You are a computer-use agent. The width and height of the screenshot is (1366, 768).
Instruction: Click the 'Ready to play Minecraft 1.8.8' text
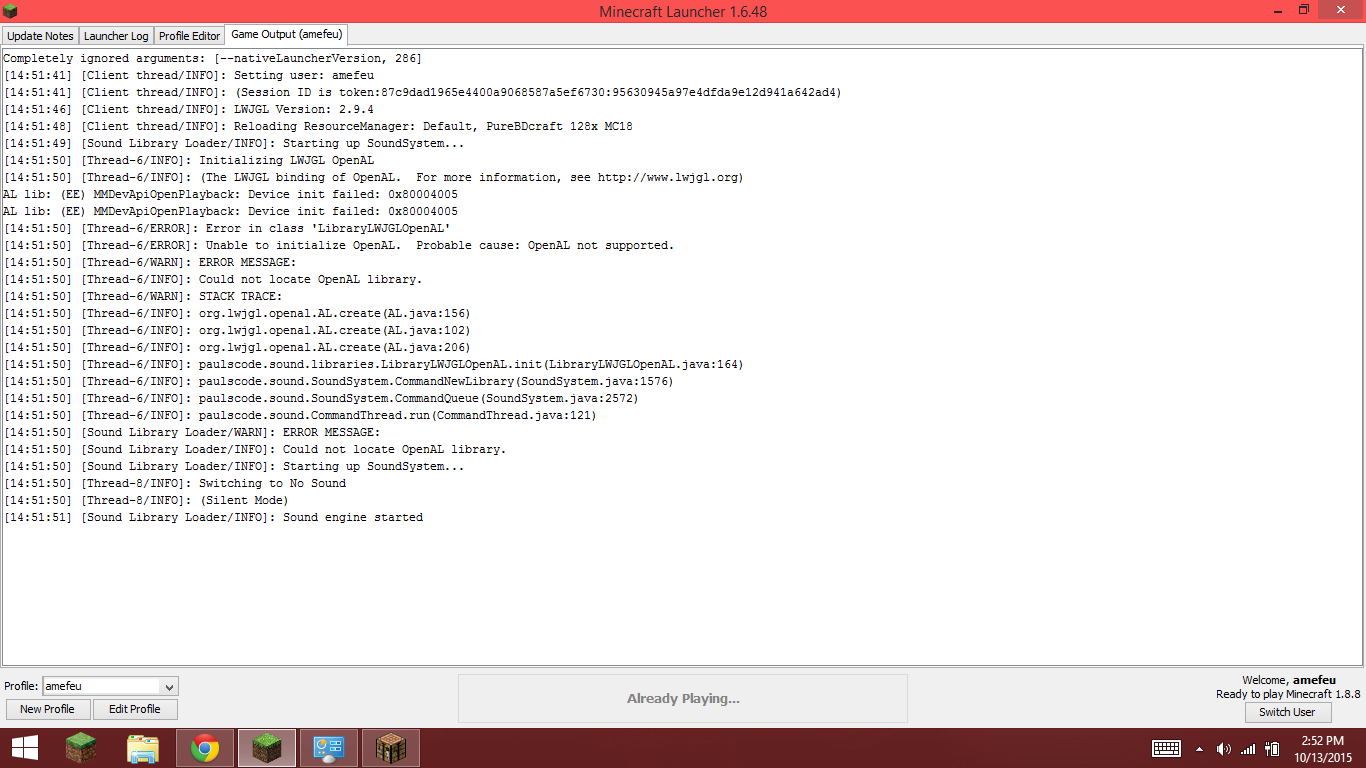pos(1288,694)
